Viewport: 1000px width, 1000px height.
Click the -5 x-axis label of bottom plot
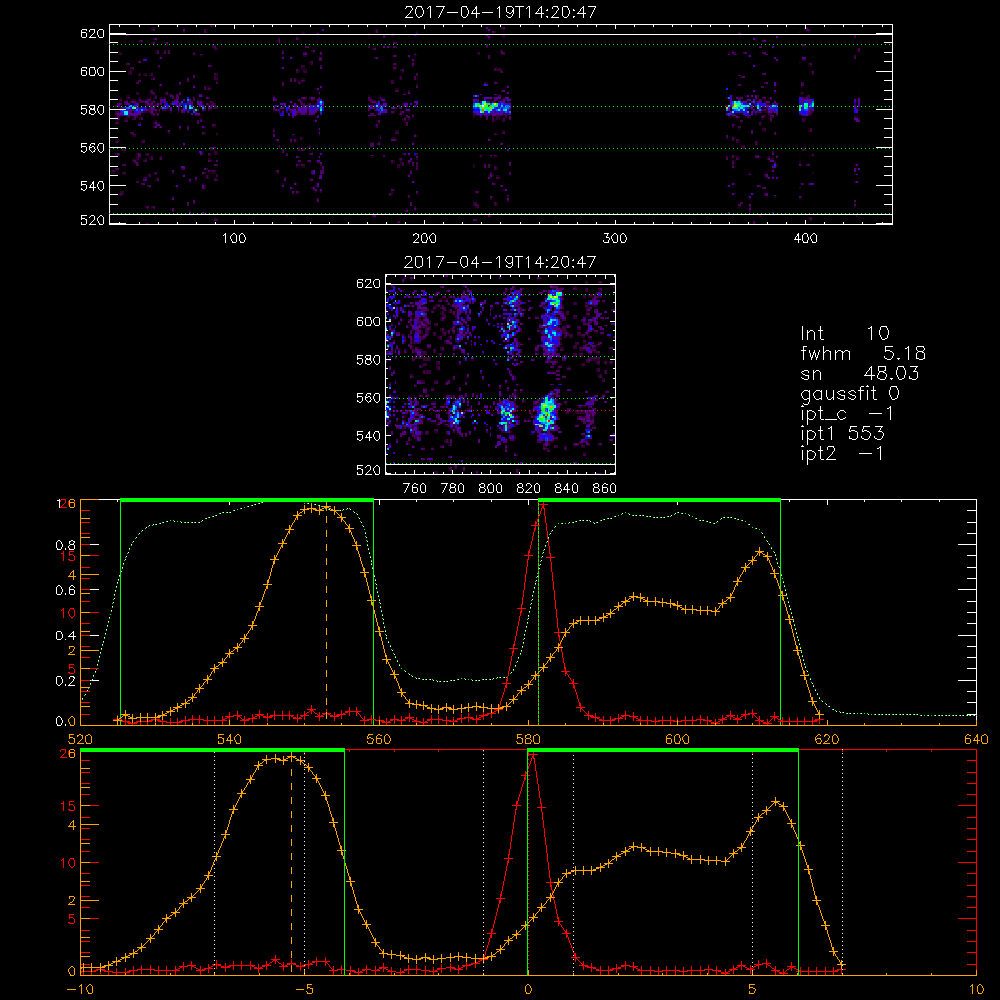point(304,990)
